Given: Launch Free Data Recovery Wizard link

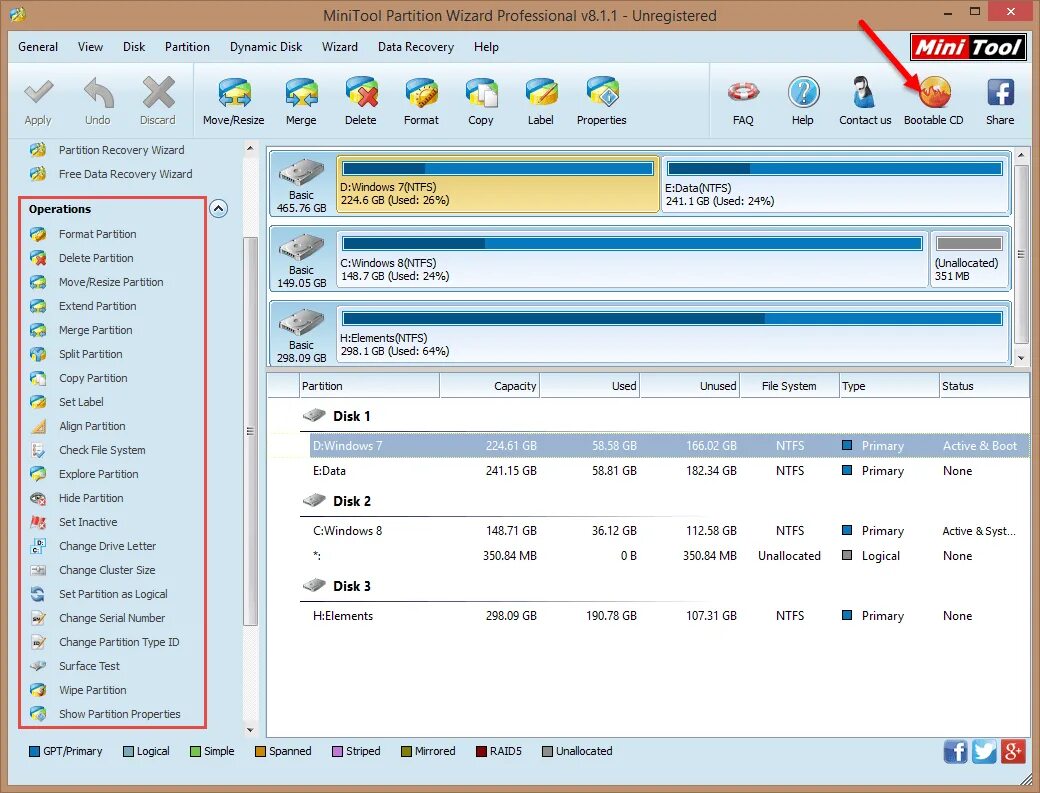Looking at the screenshot, I should (x=125, y=174).
